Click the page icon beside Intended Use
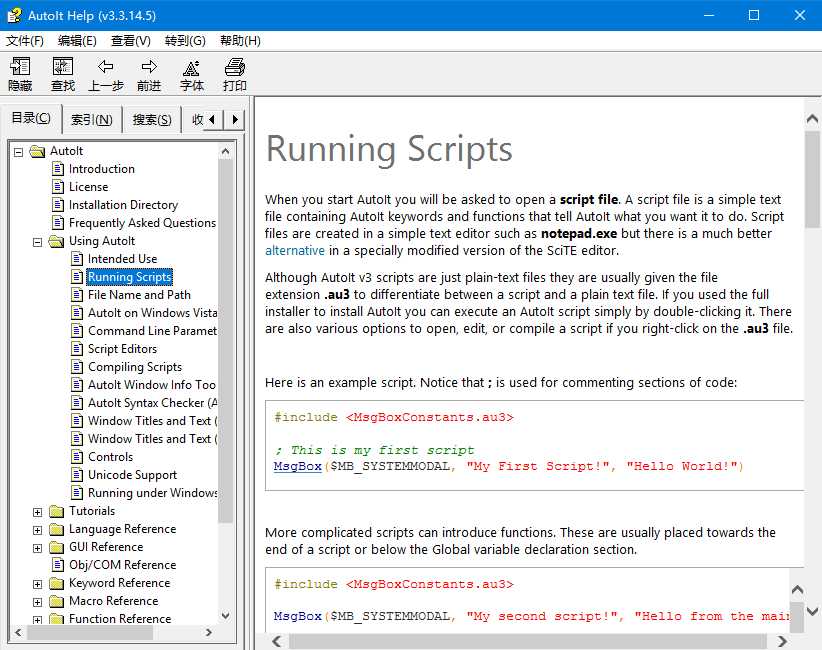822x650 pixels. click(x=77, y=258)
